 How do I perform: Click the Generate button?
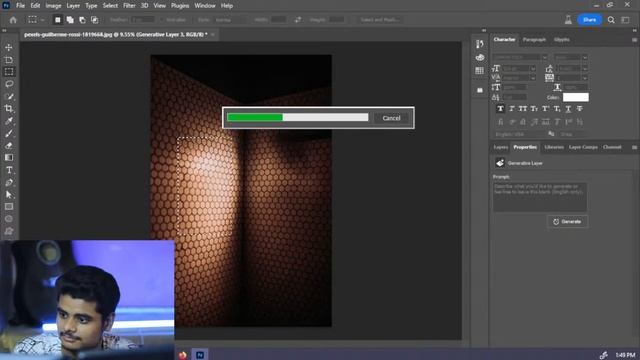(567, 222)
